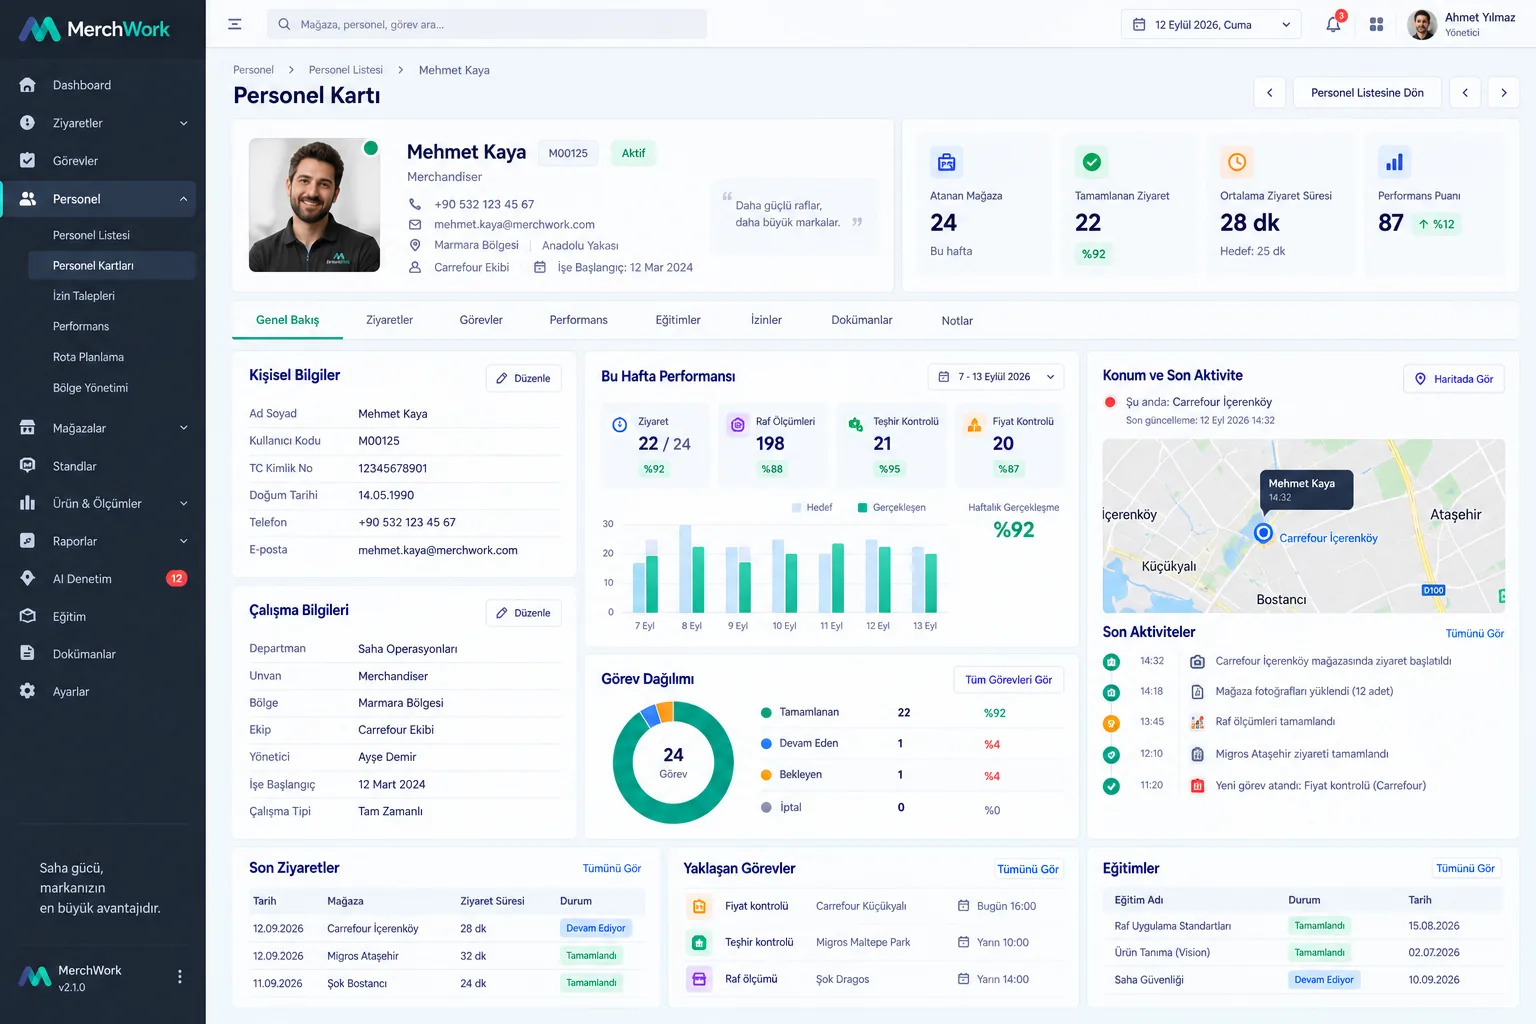Open the notifications bell
Screen dimensions: 1536x1024
click(x=1333, y=24)
